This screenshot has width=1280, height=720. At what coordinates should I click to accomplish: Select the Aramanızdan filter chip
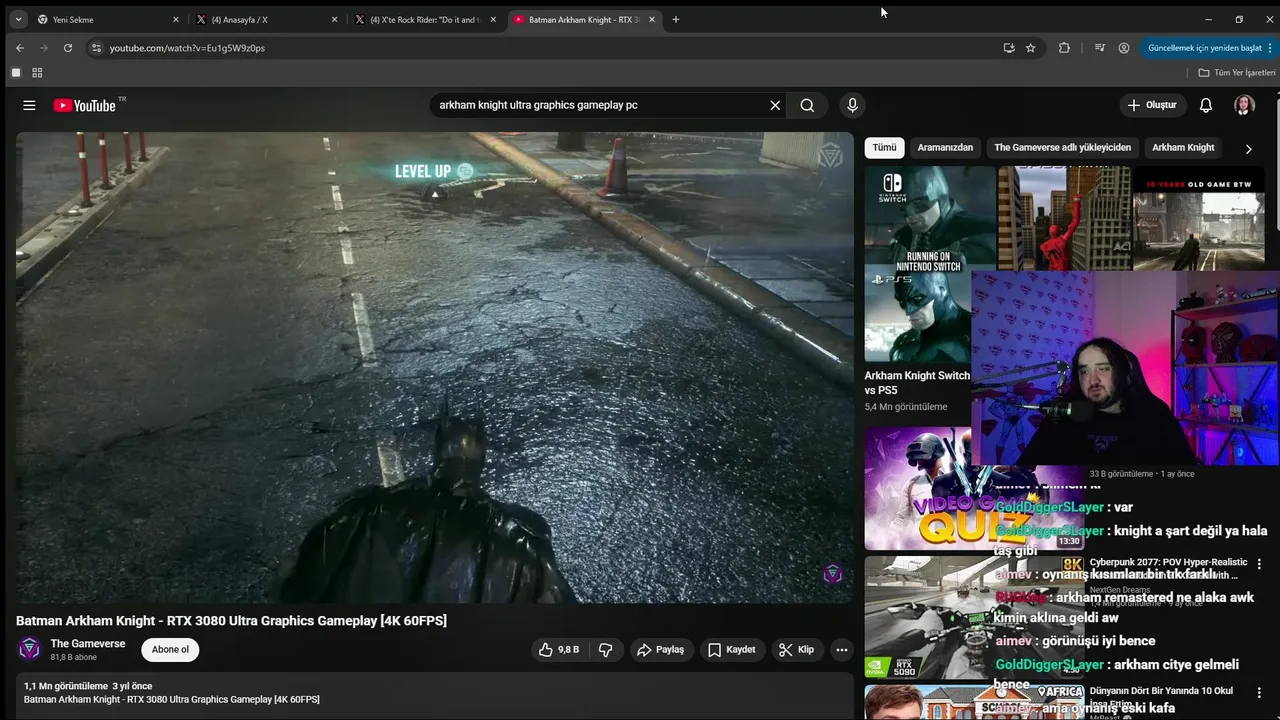pos(945,147)
